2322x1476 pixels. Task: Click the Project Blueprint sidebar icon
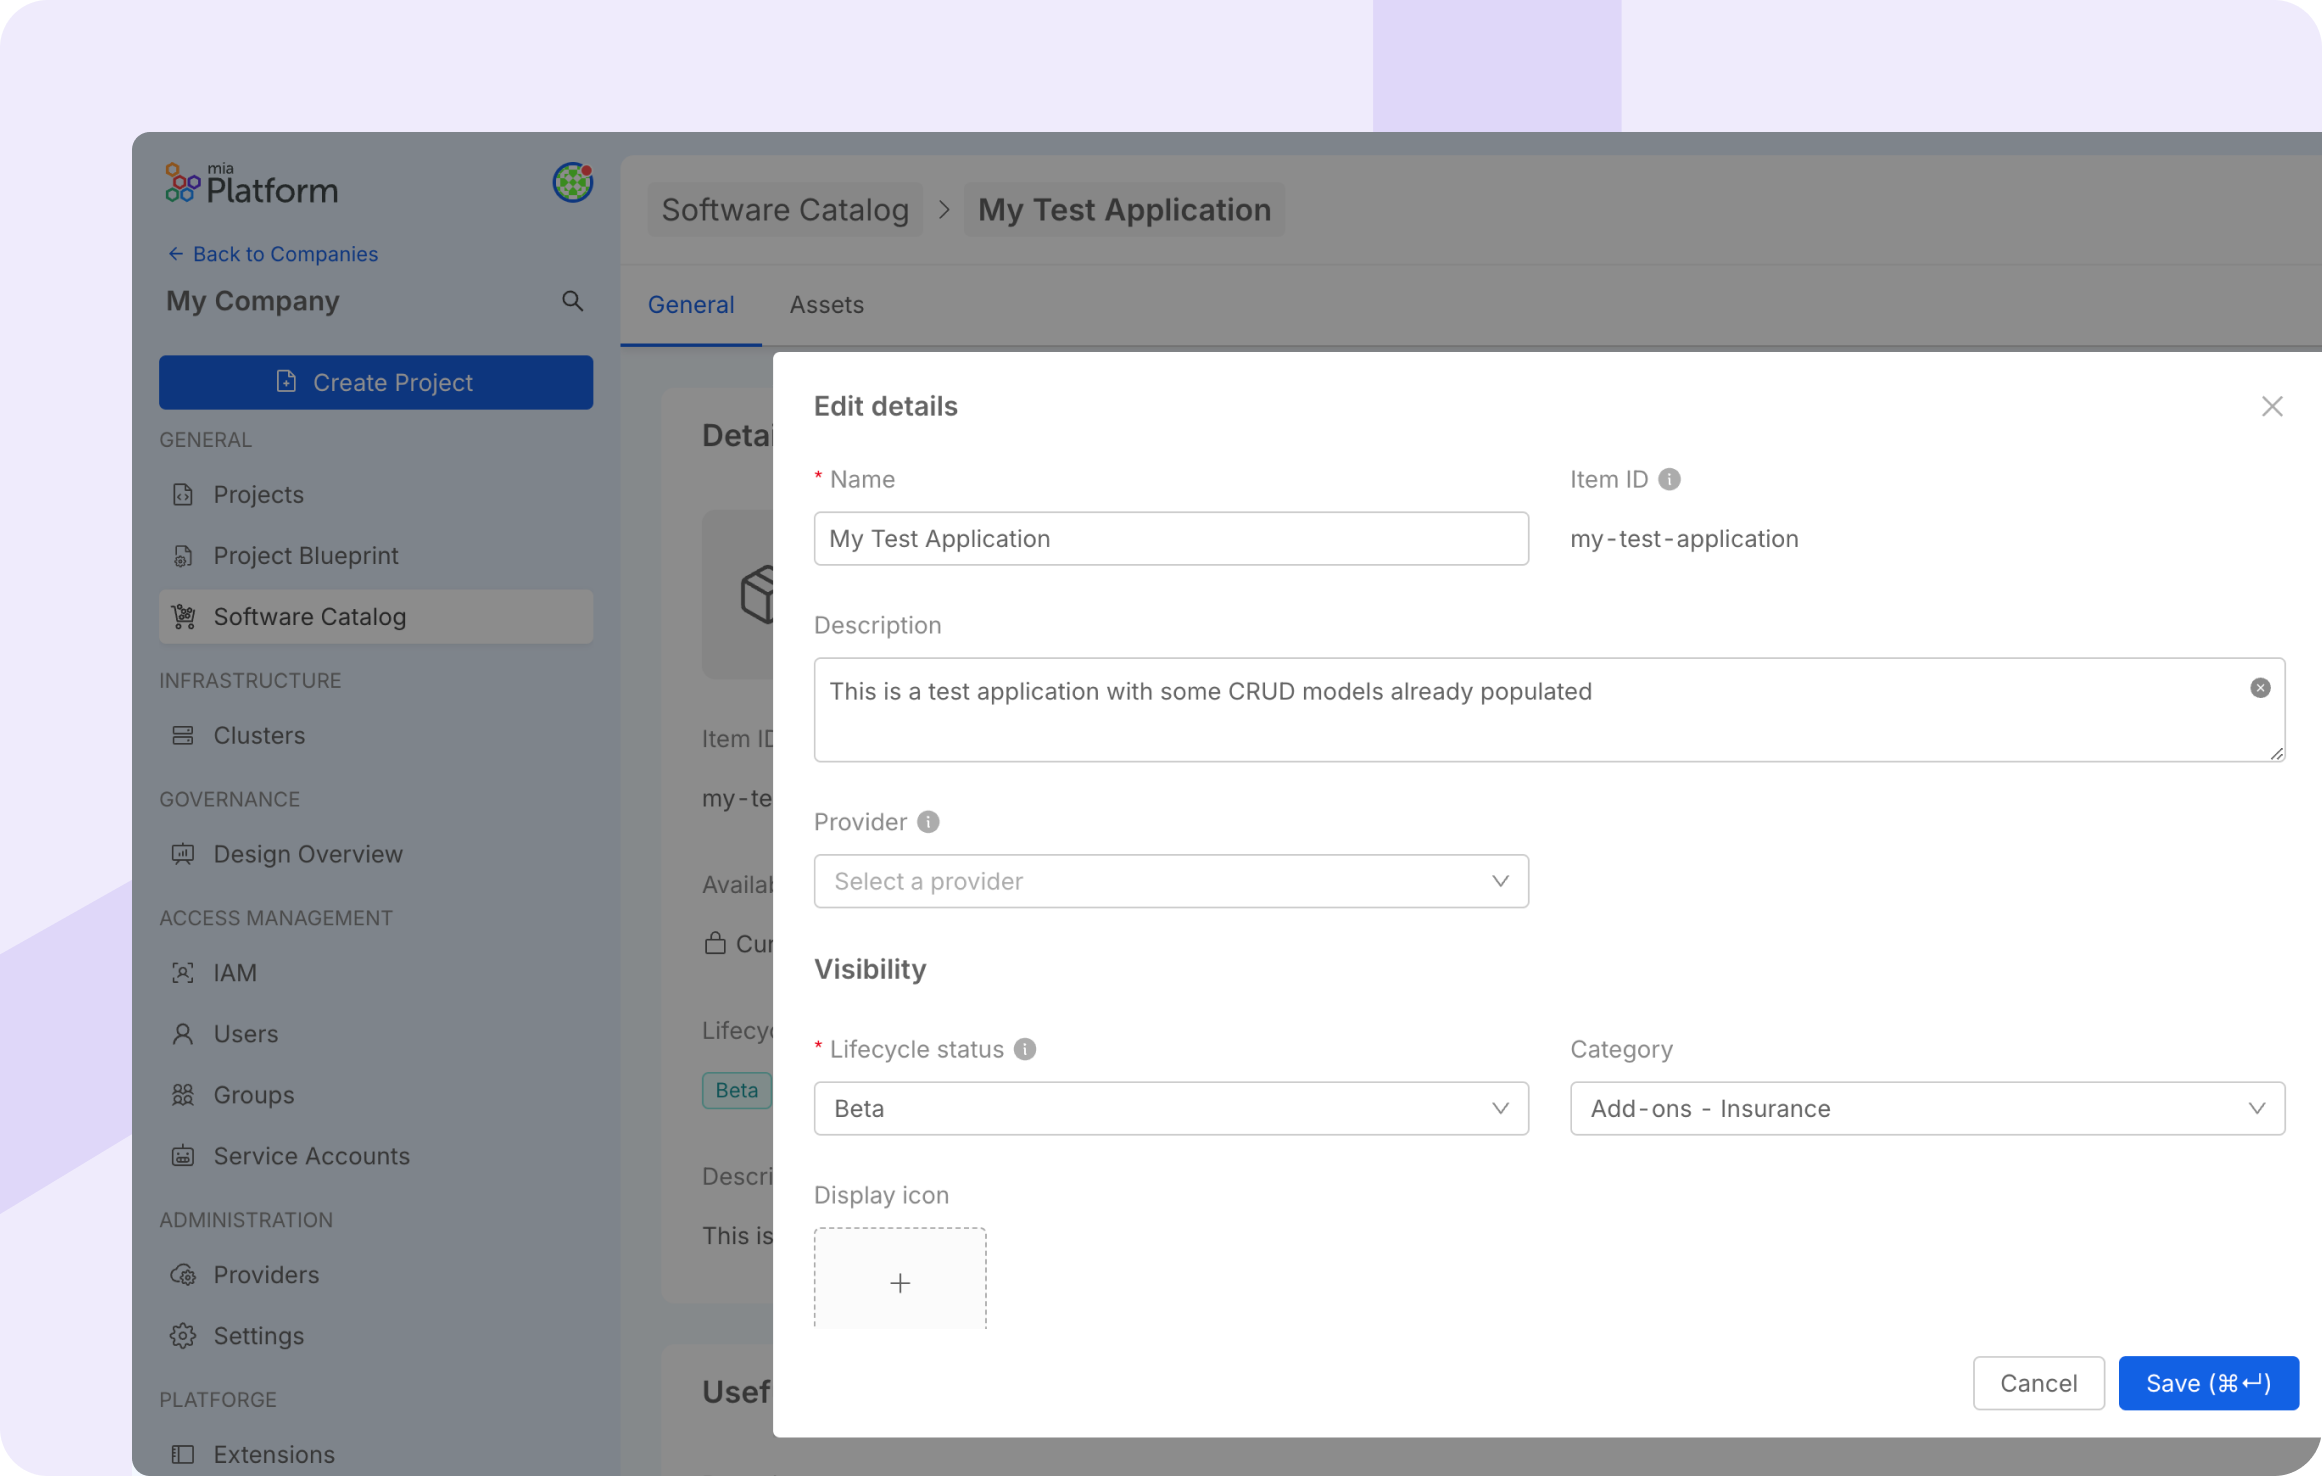[184, 555]
